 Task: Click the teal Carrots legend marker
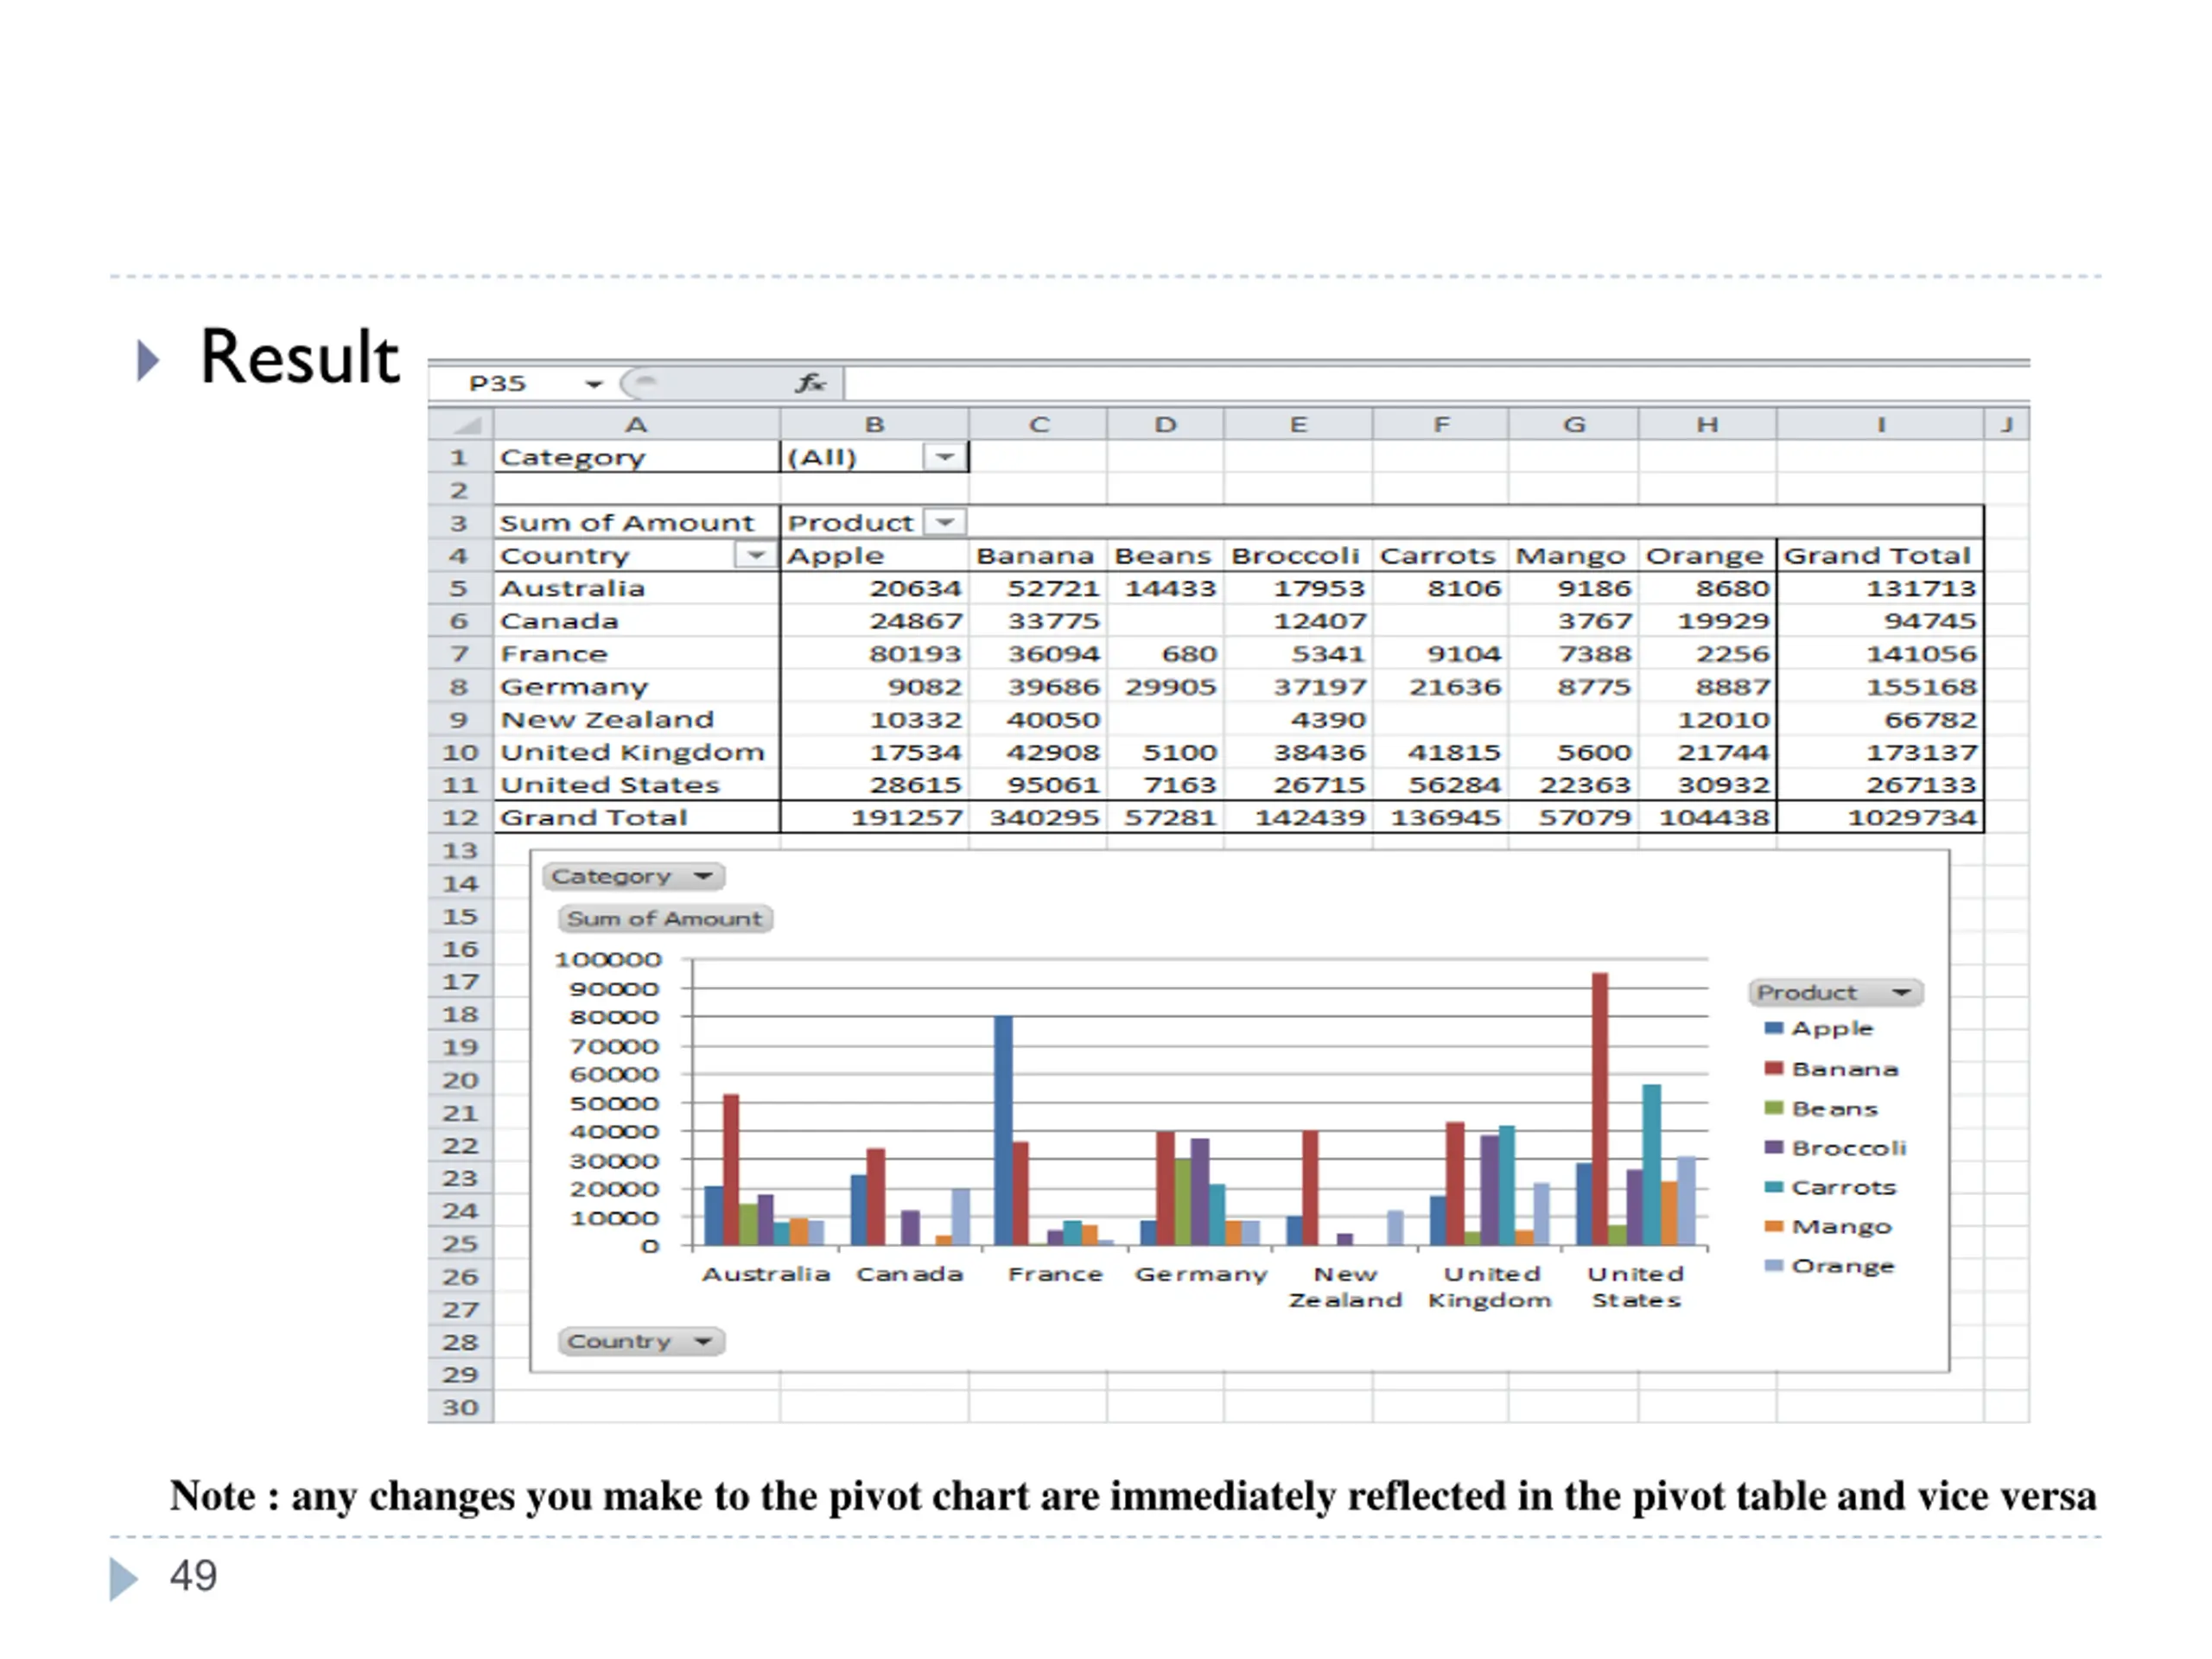tap(1774, 1187)
